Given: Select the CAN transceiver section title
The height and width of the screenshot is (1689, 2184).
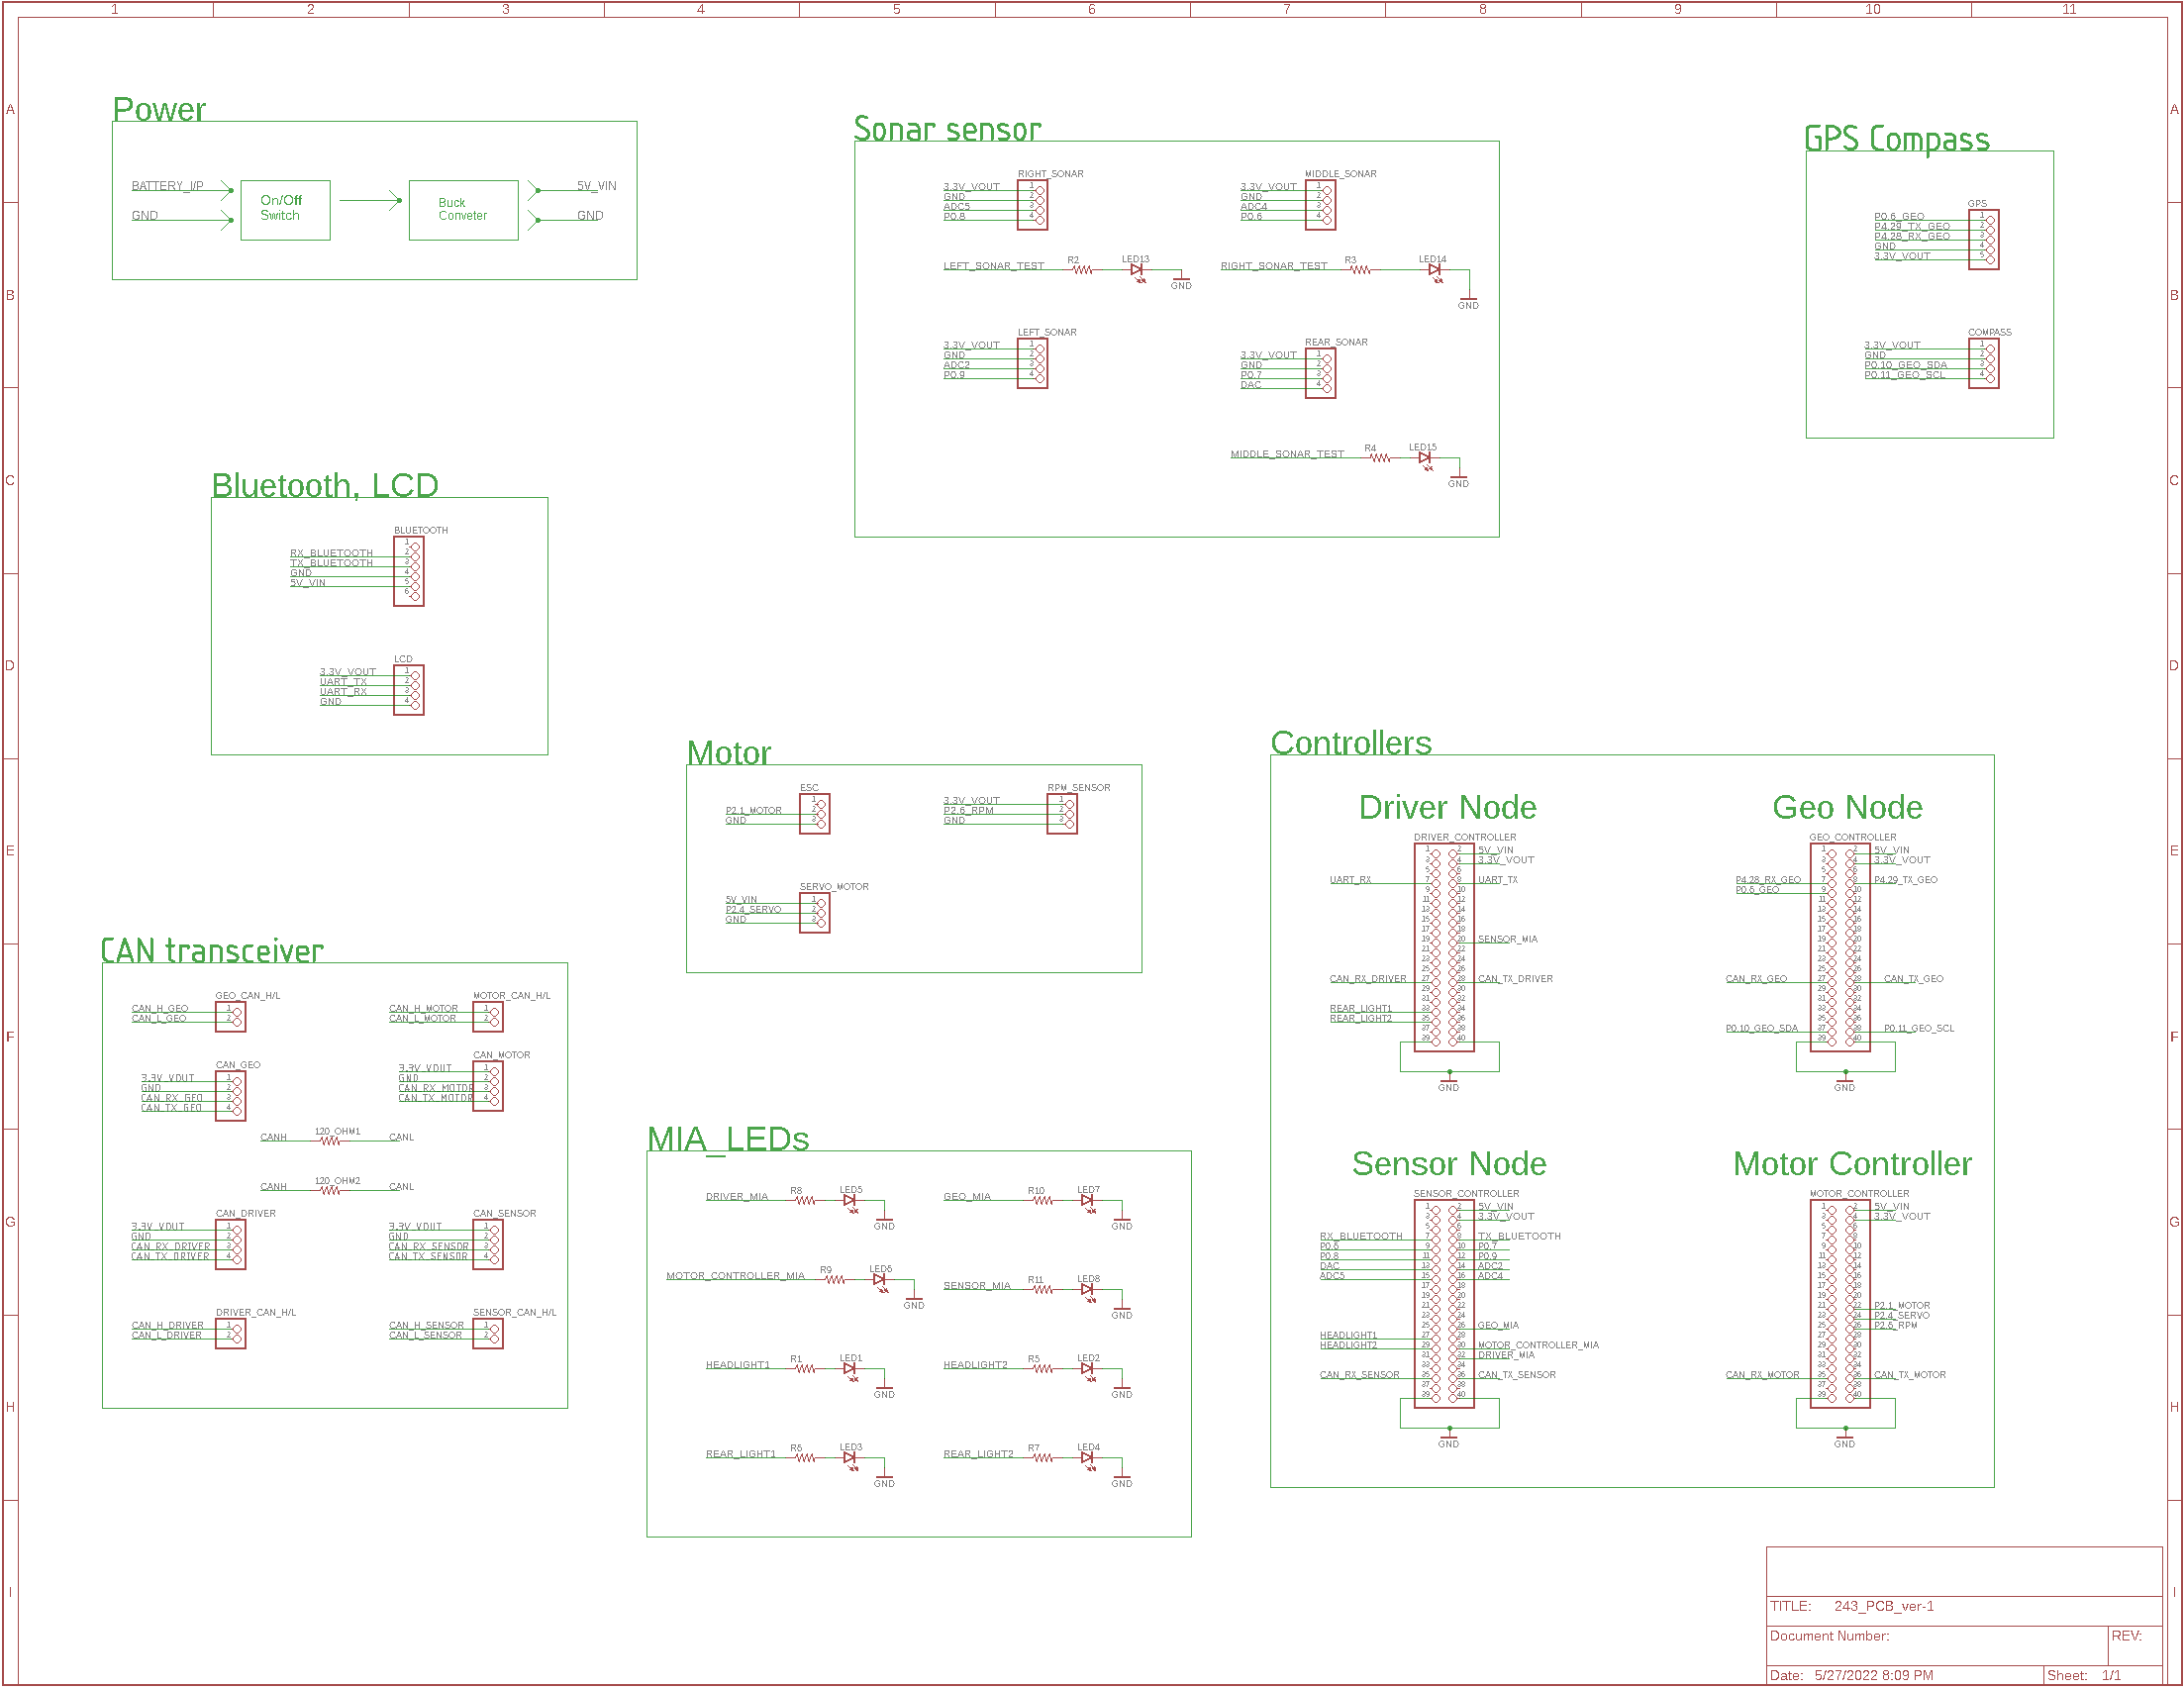Looking at the screenshot, I should click(212, 950).
